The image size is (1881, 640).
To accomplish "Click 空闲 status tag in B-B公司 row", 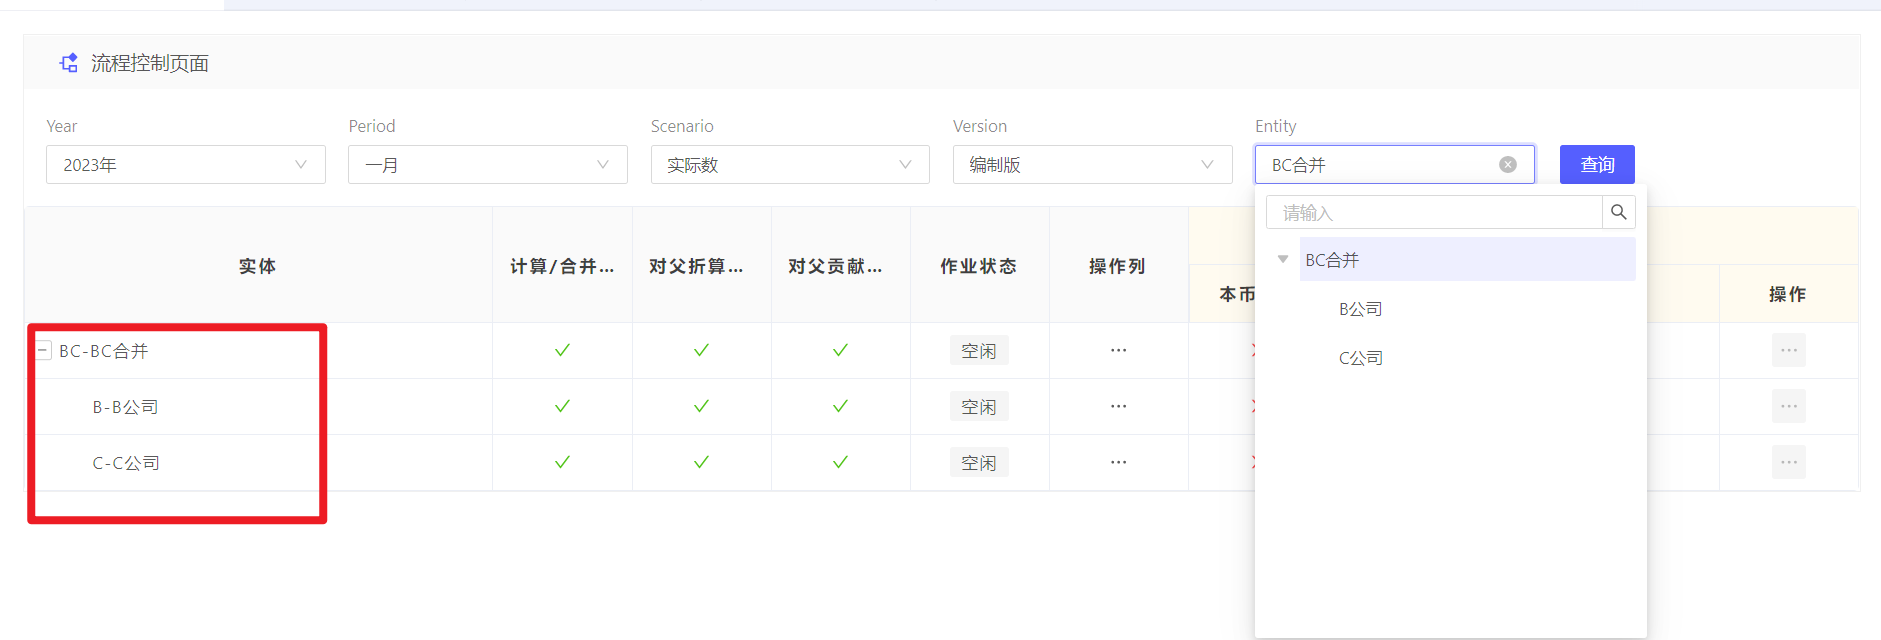I will tap(978, 407).
